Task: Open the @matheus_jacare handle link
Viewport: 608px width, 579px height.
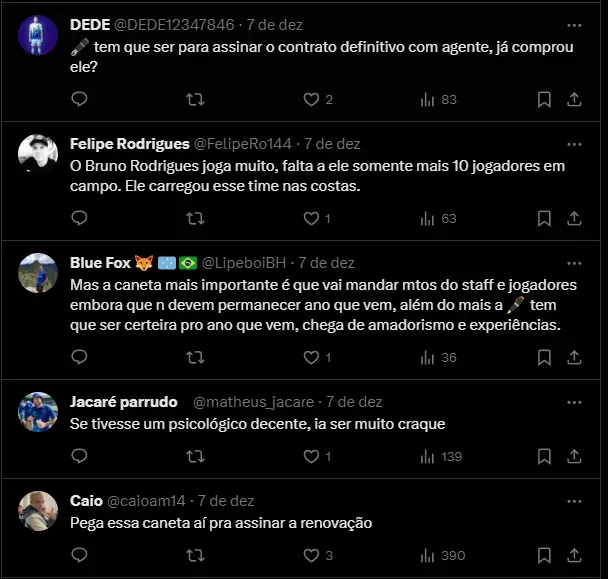Action: (x=253, y=402)
